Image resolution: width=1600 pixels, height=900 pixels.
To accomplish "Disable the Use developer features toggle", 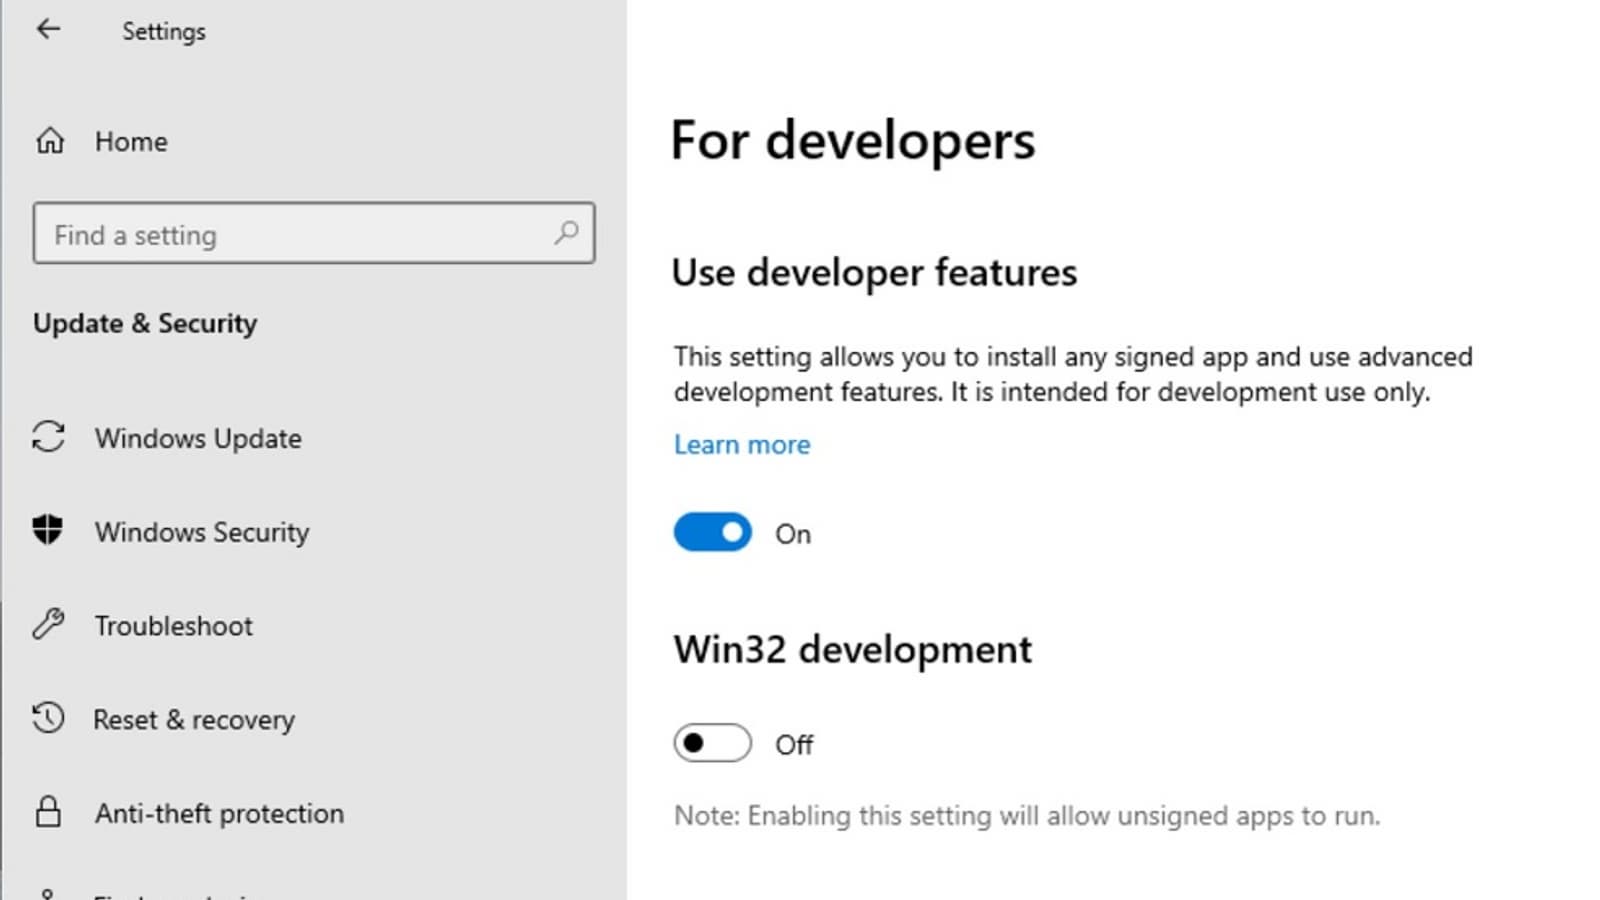I will tap(712, 532).
